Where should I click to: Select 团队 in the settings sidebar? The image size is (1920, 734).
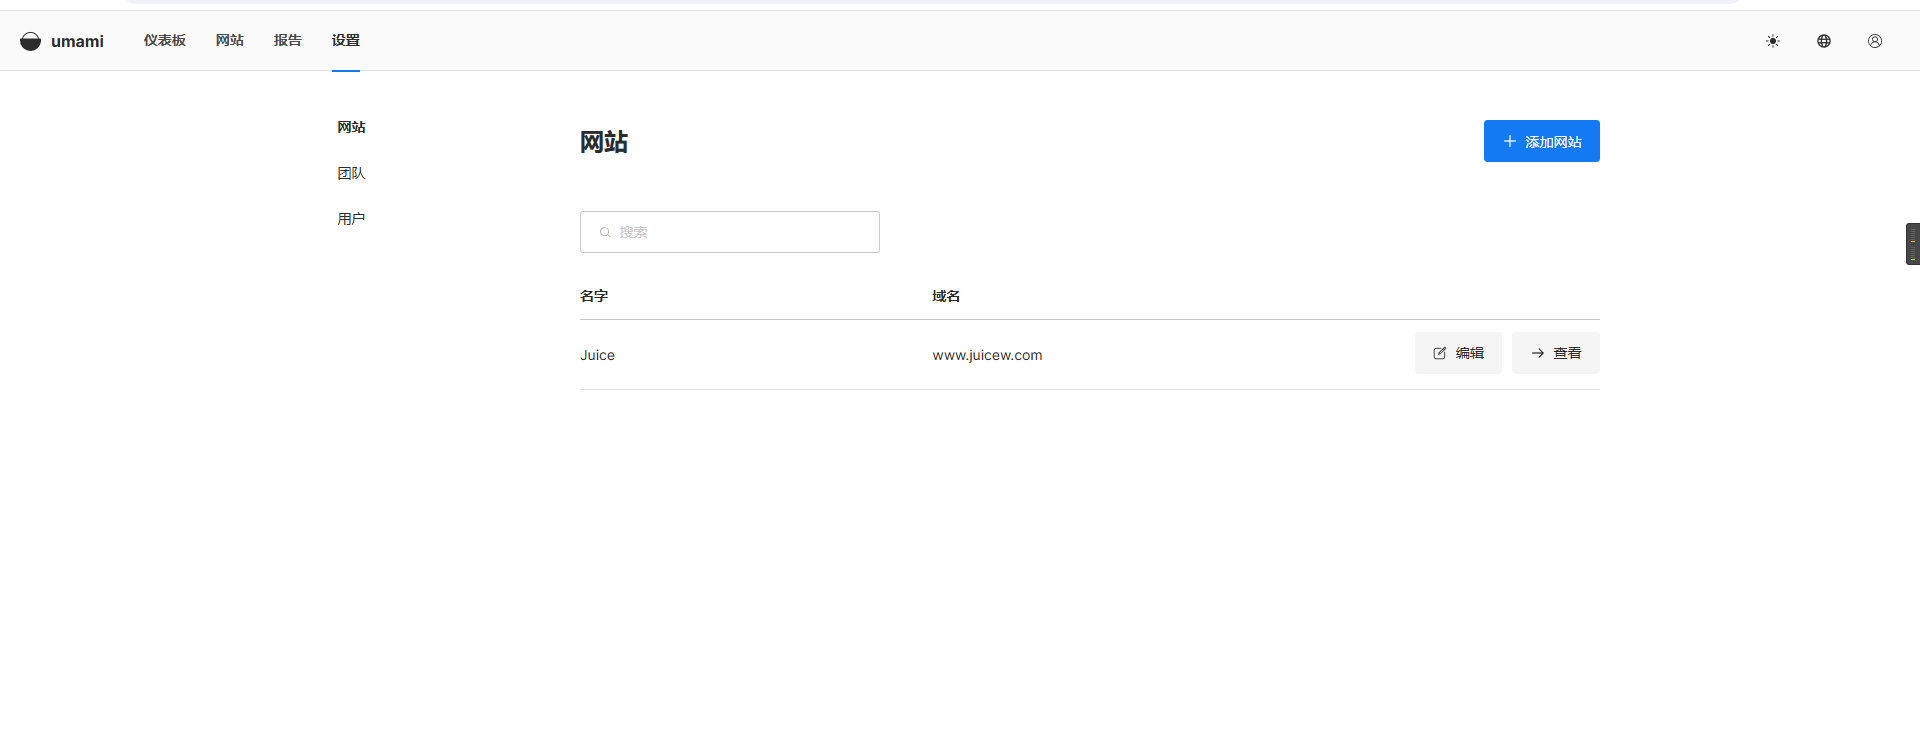click(x=351, y=173)
